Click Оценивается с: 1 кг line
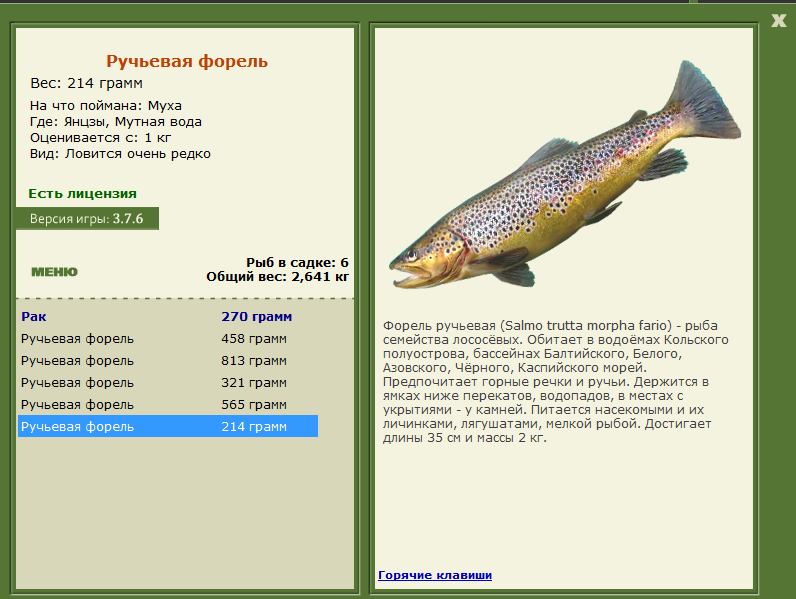This screenshot has width=796, height=599. [101, 138]
